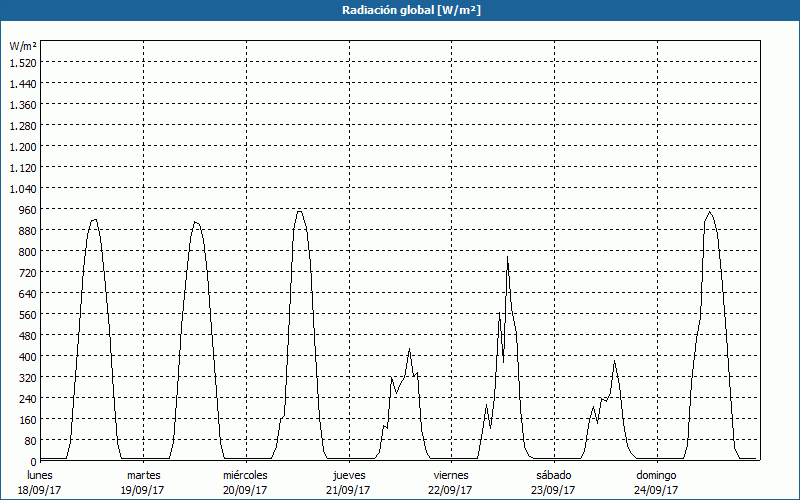
Task: Select the 1.200 y-axis value label
Action: tap(22, 146)
